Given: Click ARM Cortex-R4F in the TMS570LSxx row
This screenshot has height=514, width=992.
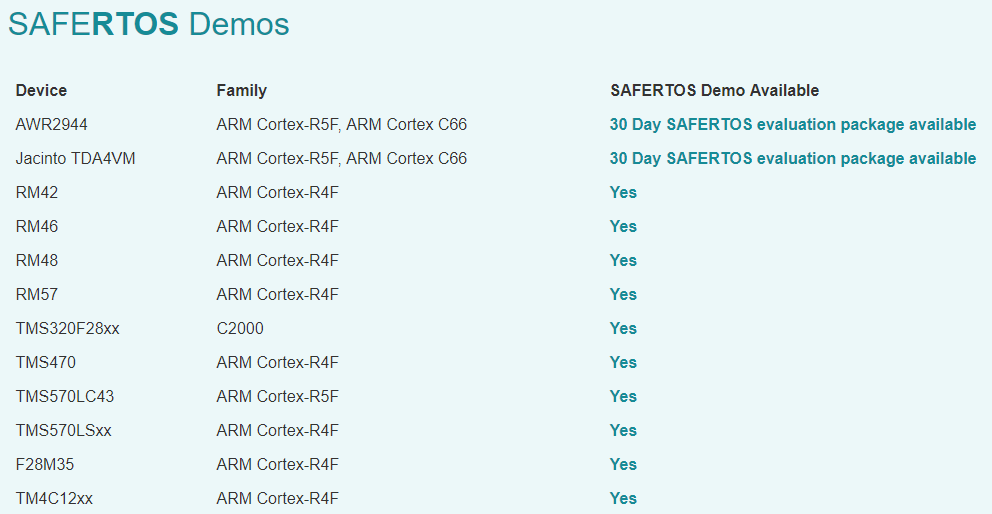Looking at the screenshot, I should coord(277,430).
